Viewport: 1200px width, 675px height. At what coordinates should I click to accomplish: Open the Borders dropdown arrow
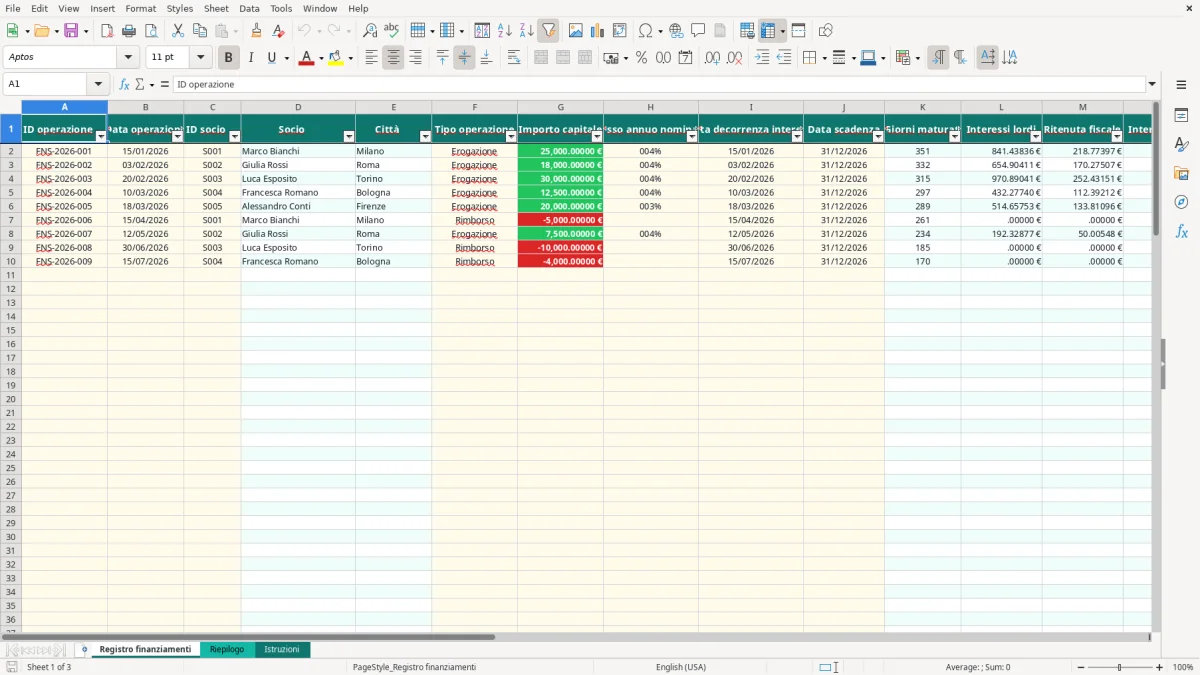pyautogui.click(x=824, y=58)
